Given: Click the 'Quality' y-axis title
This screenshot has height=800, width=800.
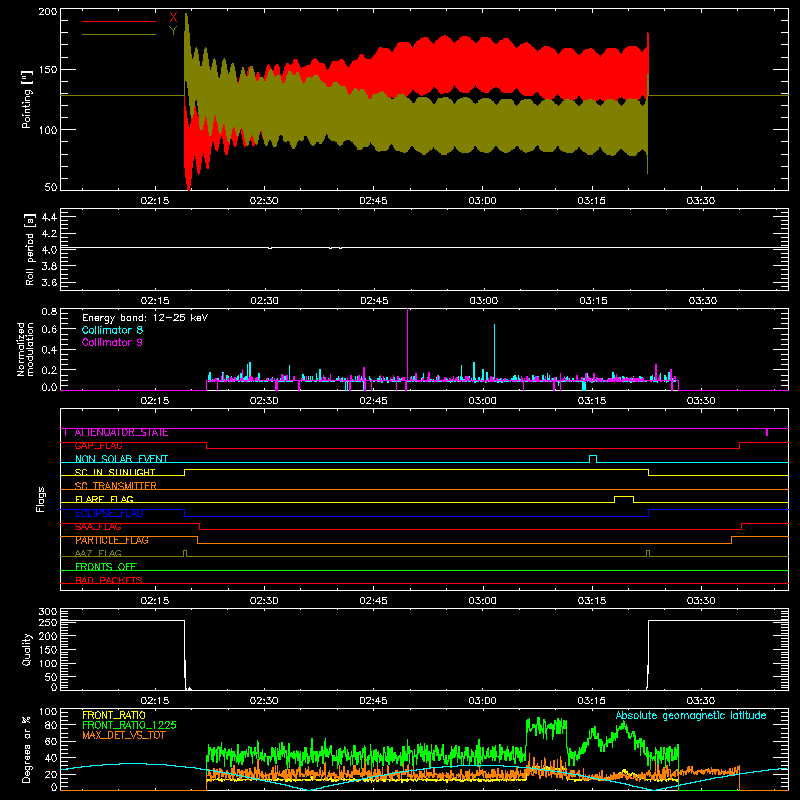Looking at the screenshot, I should coord(27,649).
